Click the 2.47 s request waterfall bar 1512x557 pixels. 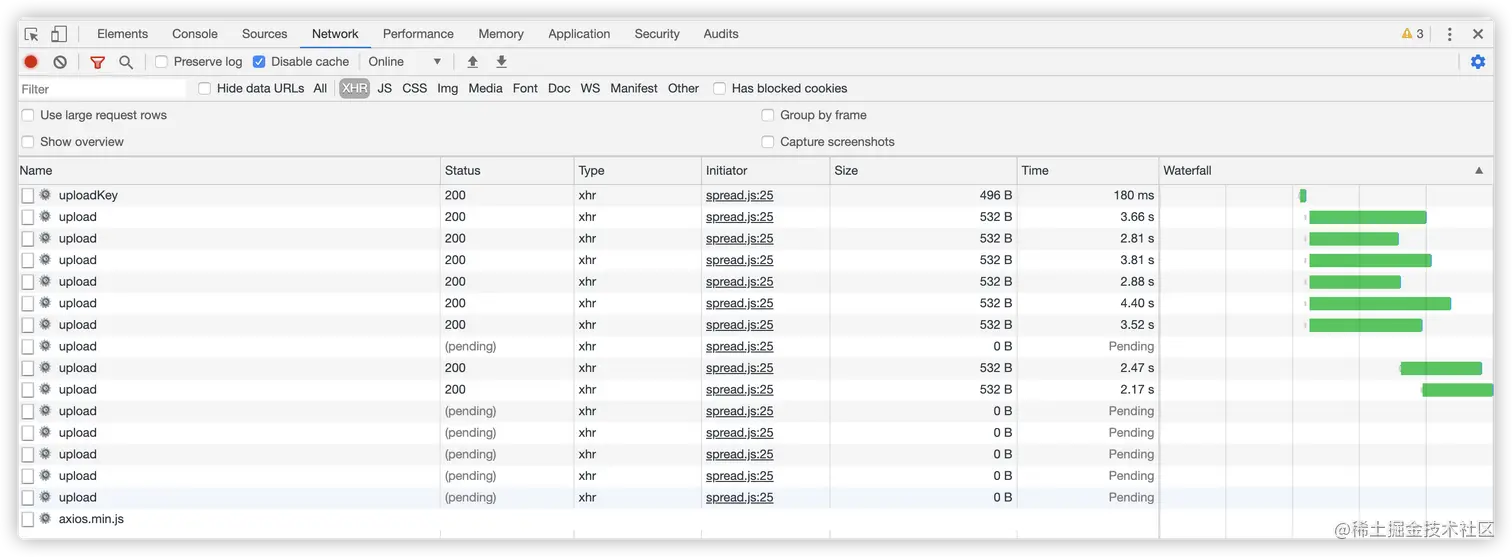(1441, 368)
